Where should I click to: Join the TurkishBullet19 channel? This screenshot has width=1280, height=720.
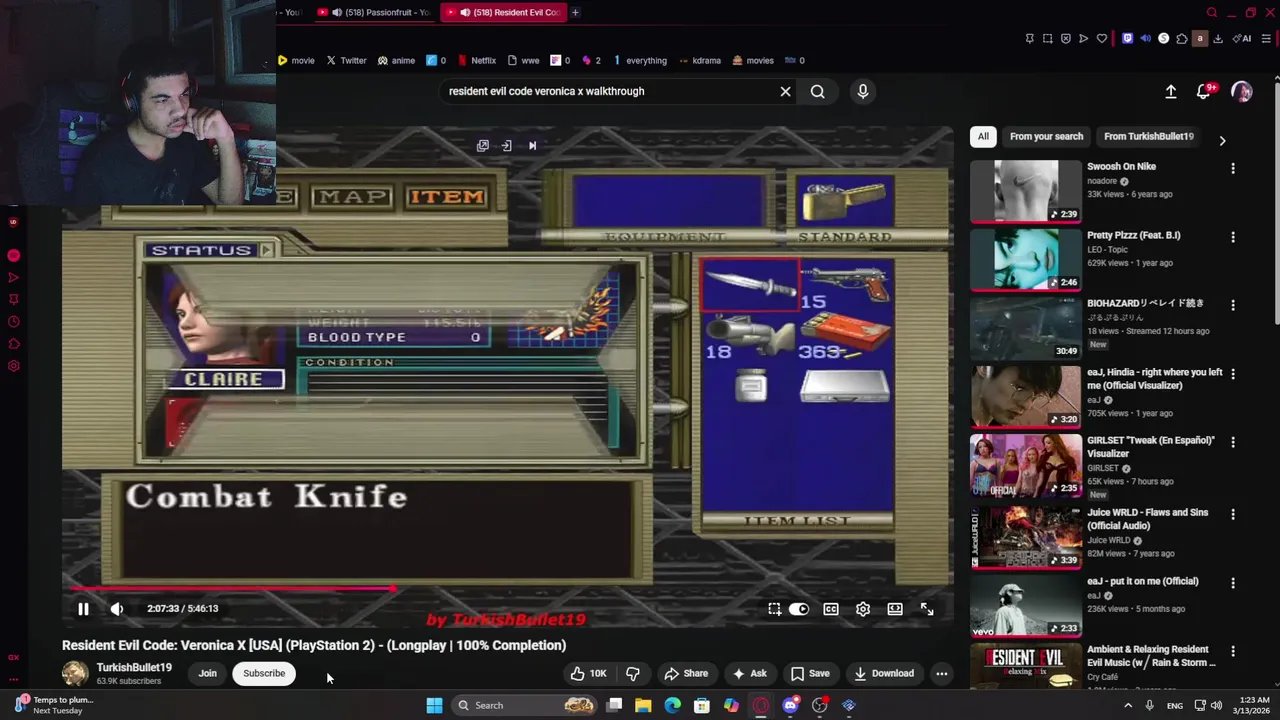(x=207, y=674)
